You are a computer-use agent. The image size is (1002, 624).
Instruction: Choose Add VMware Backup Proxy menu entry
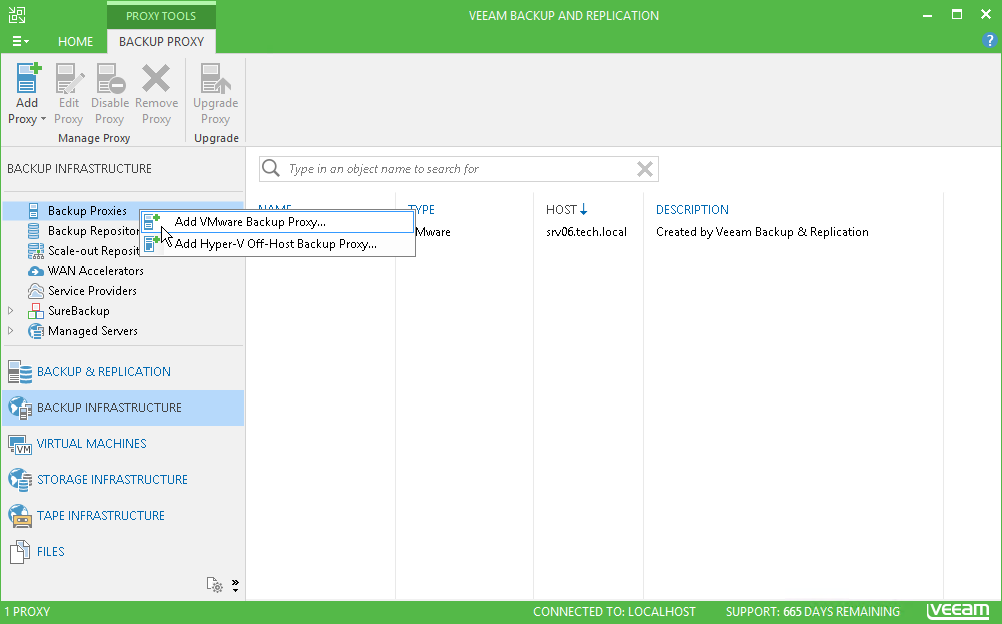coord(277,222)
